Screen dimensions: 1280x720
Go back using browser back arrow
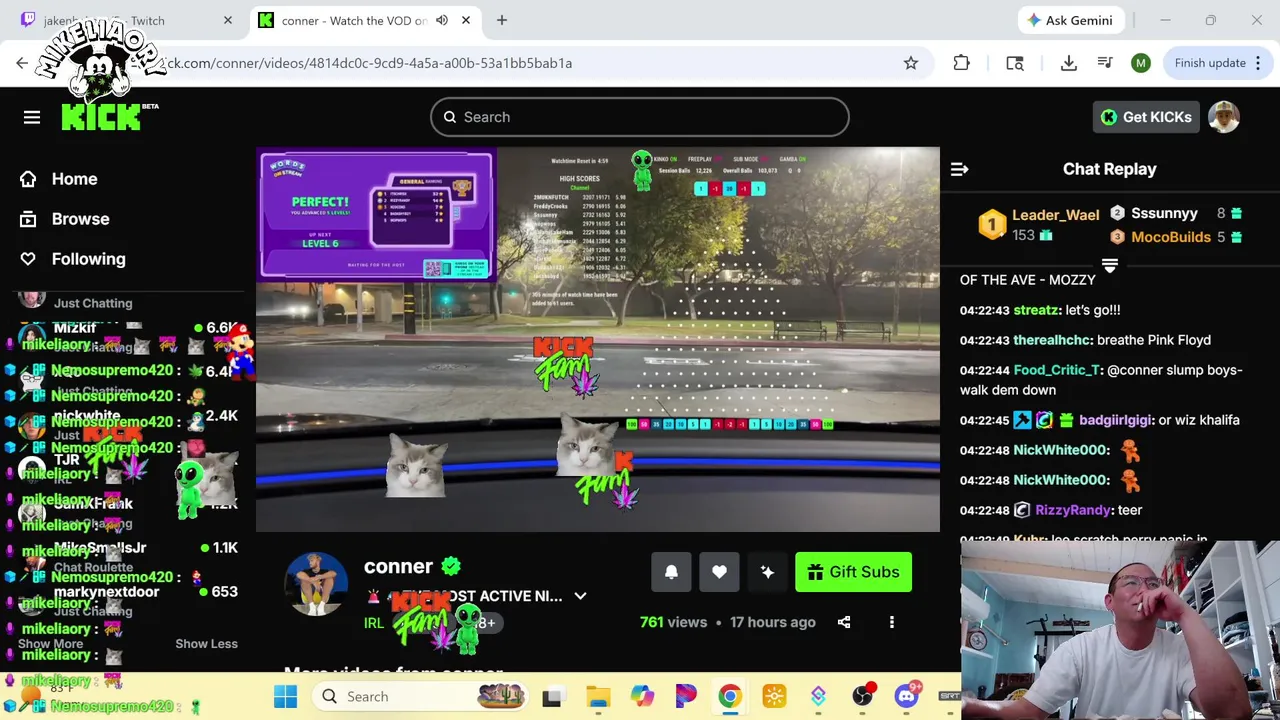coord(22,63)
